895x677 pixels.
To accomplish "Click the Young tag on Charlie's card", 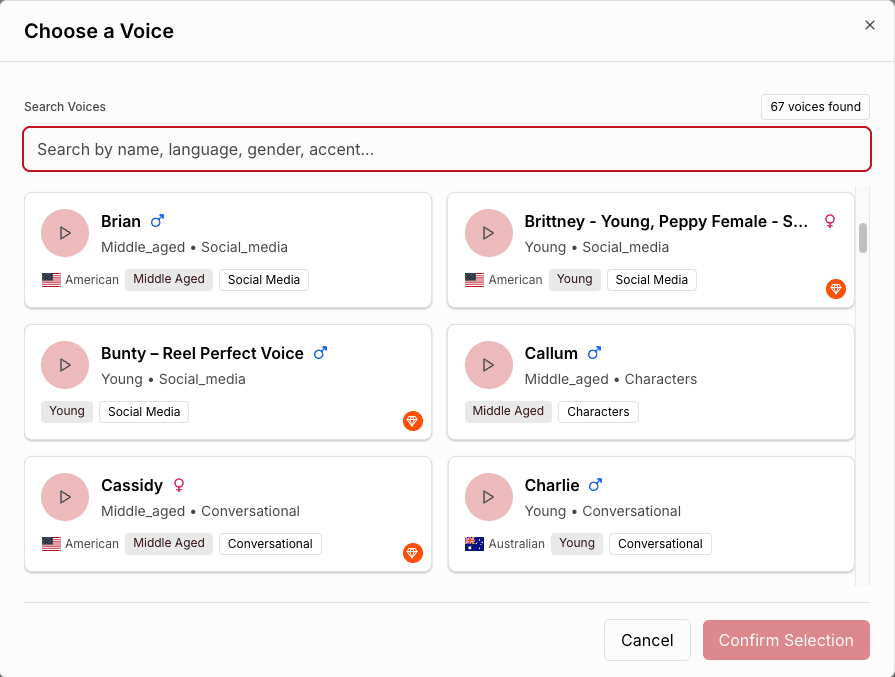I will click(x=577, y=543).
